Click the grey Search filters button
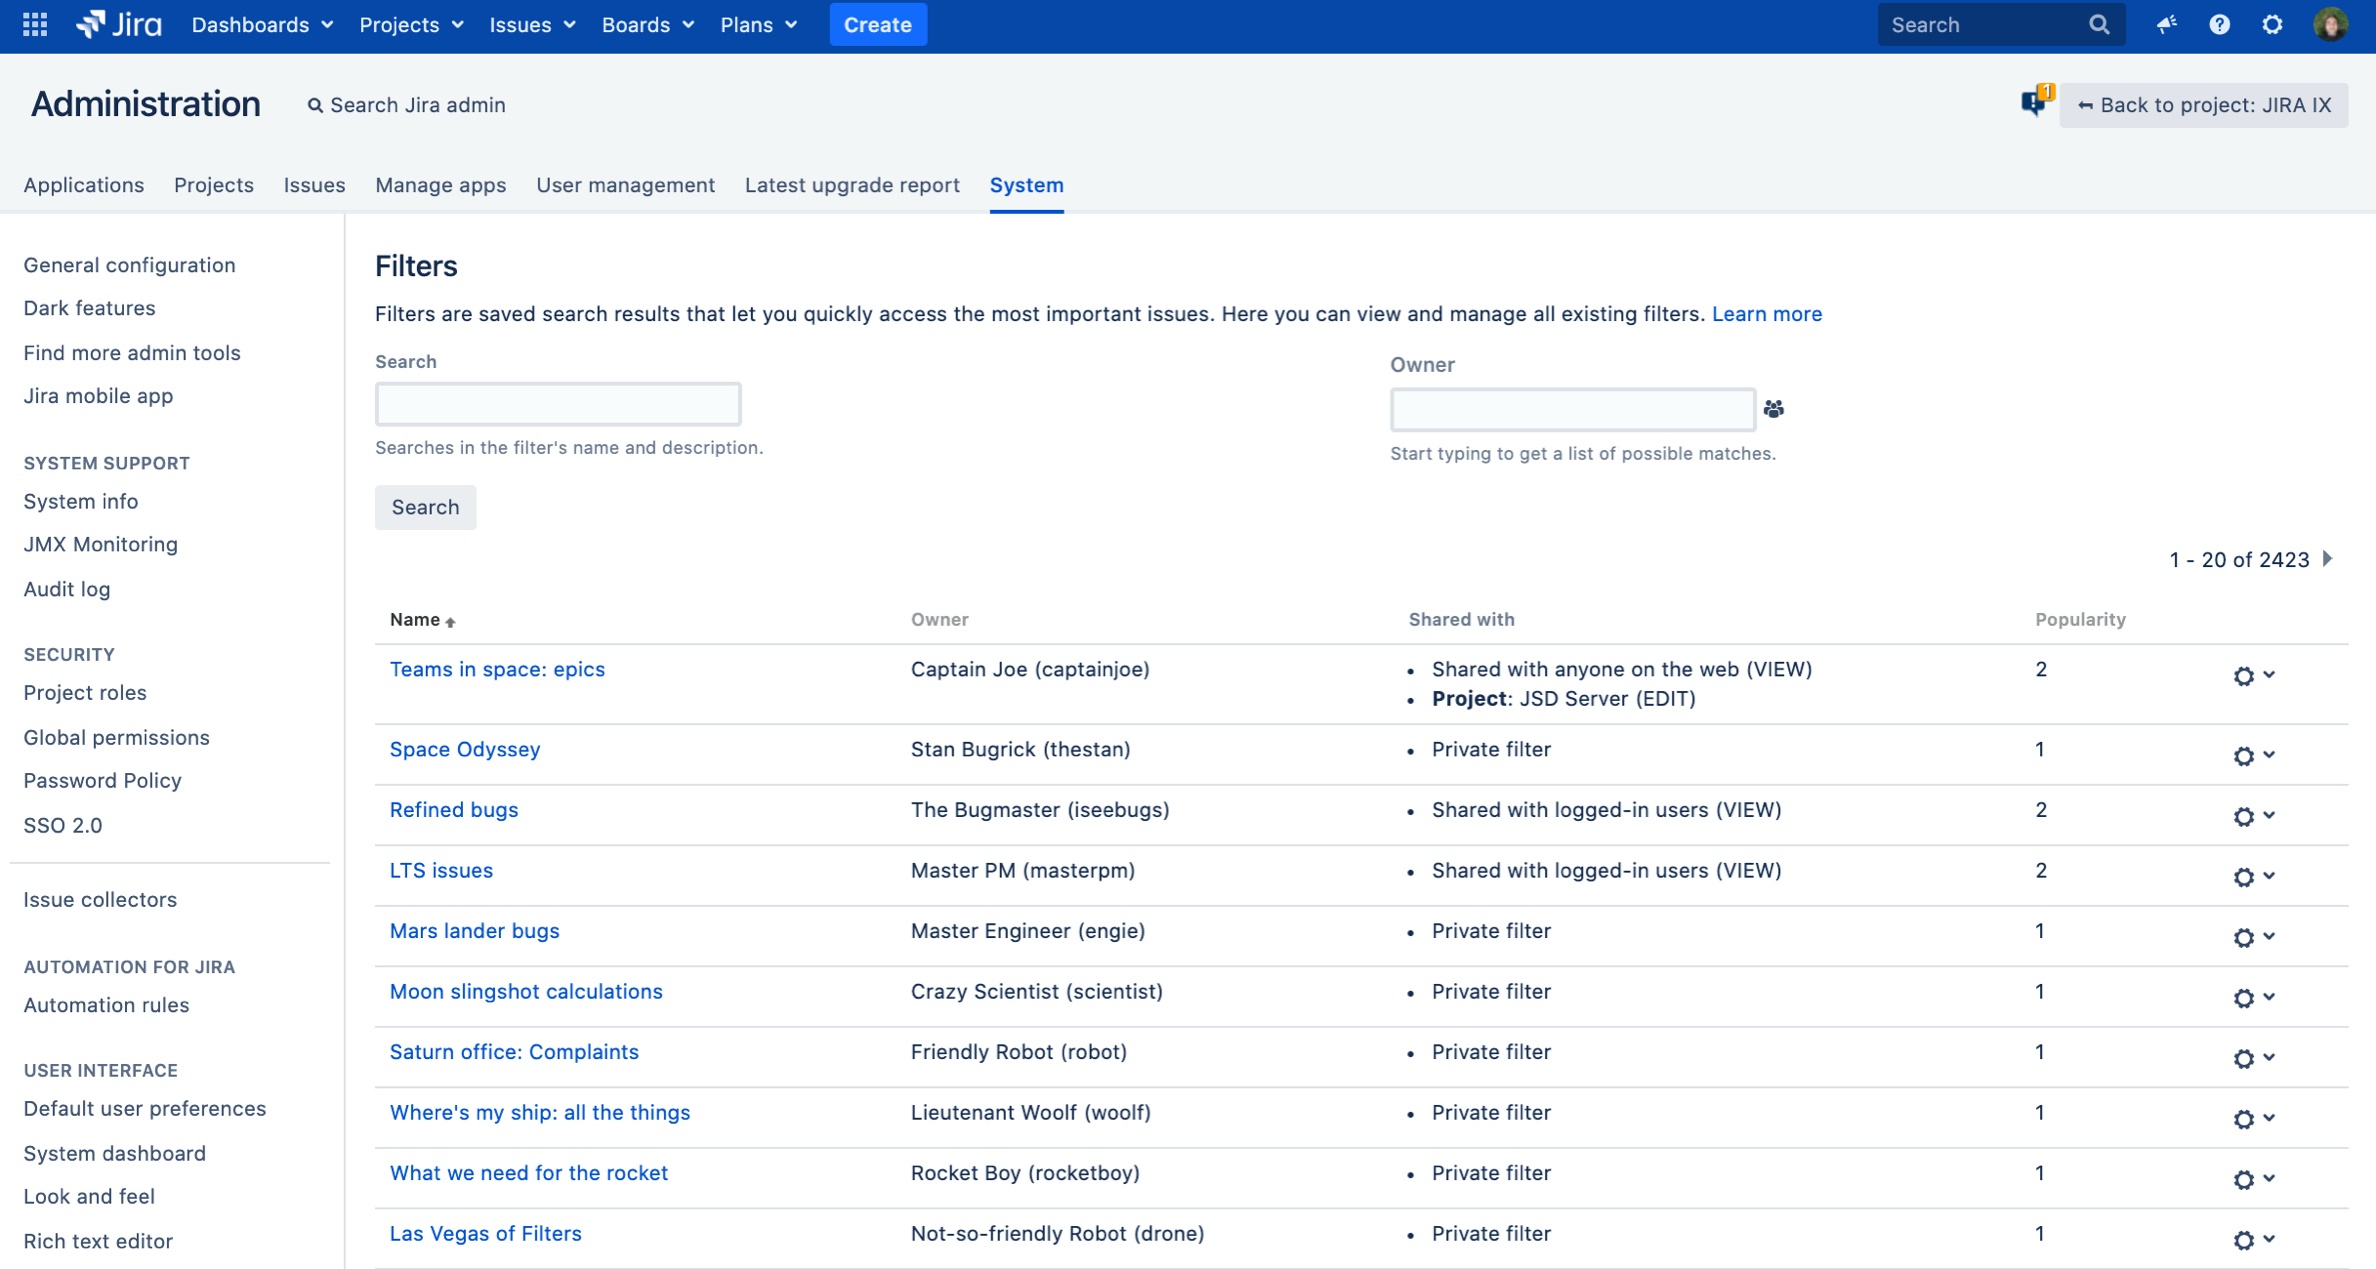 425,507
